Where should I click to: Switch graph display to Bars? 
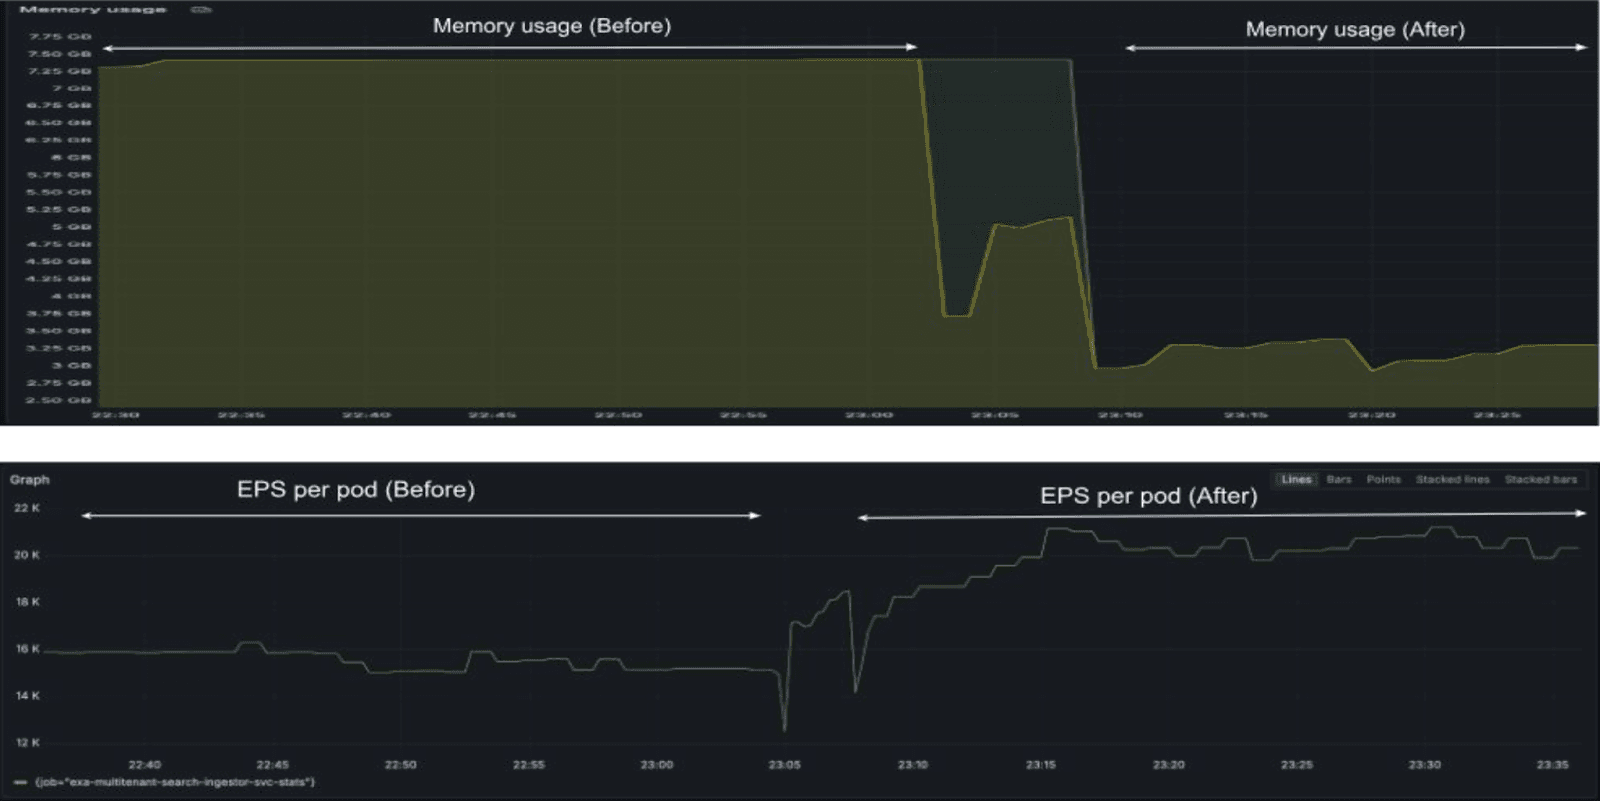pyautogui.click(x=1338, y=480)
